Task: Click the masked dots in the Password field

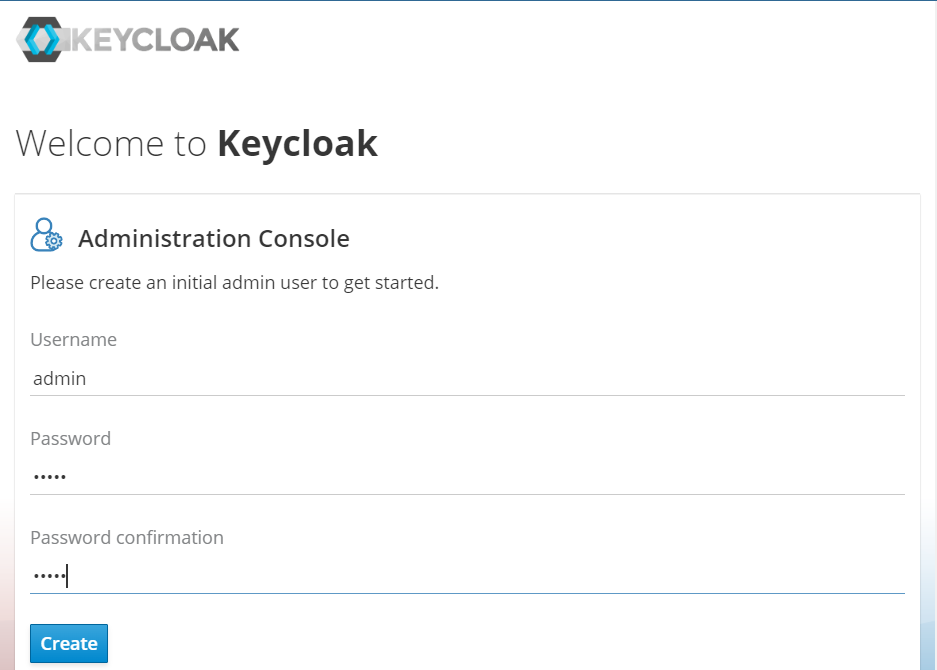Action: coord(49,478)
